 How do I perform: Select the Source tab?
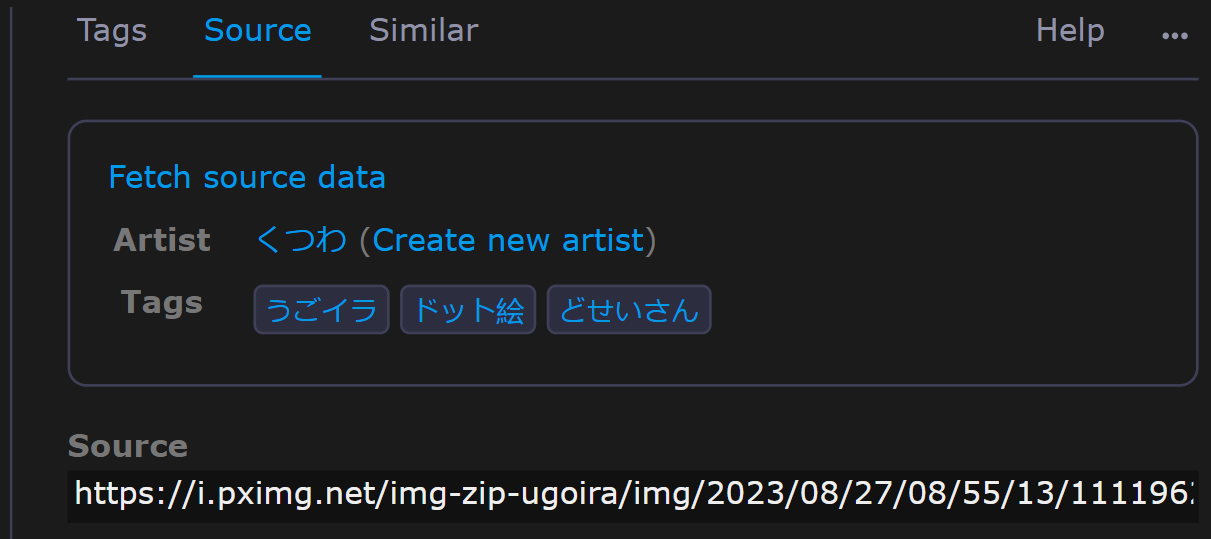(x=257, y=31)
